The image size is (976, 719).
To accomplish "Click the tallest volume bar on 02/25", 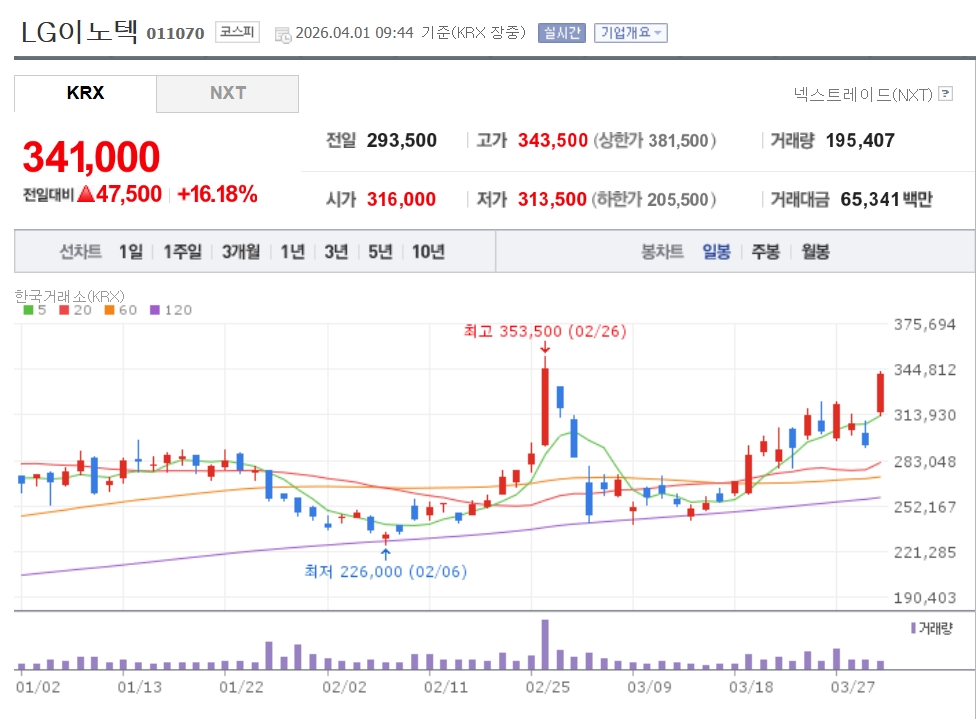I will pyautogui.click(x=545, y=644).
